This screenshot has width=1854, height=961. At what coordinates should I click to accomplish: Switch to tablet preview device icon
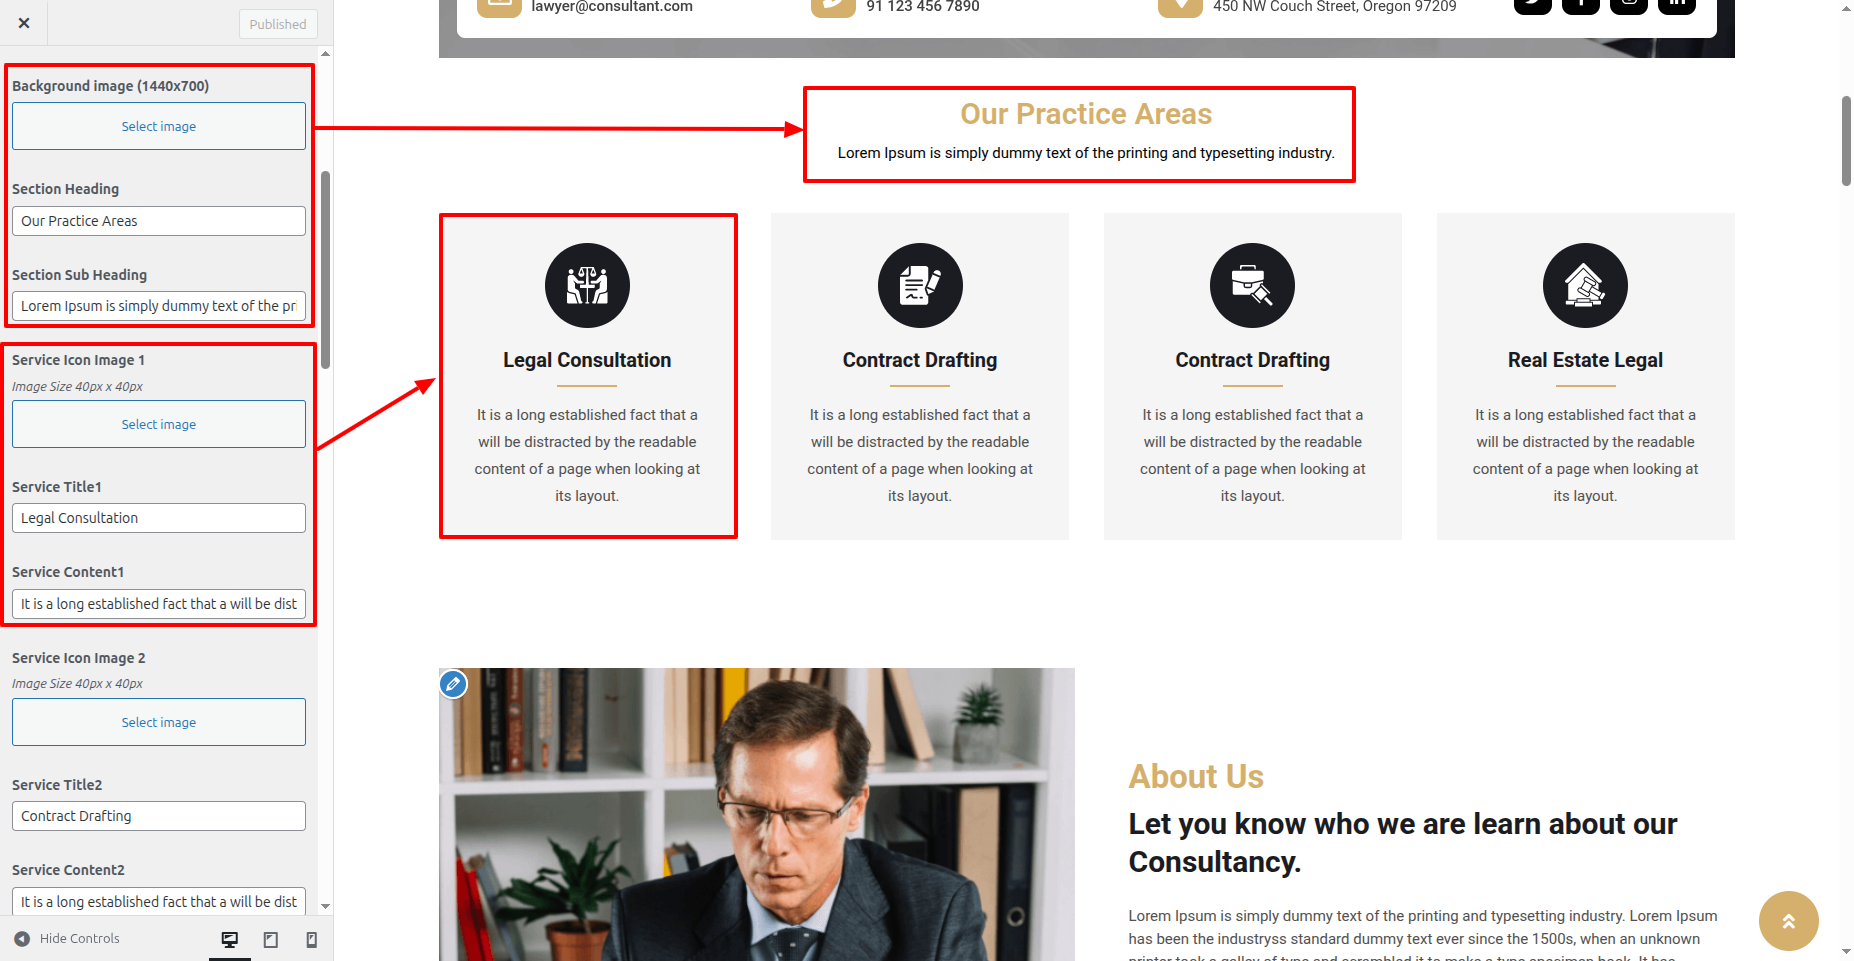click(270, 939)
